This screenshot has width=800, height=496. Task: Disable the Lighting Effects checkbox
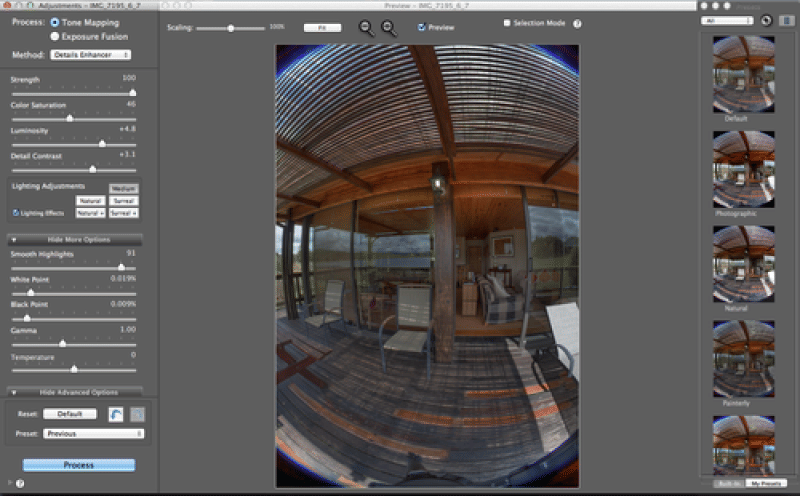coord(15,213)
